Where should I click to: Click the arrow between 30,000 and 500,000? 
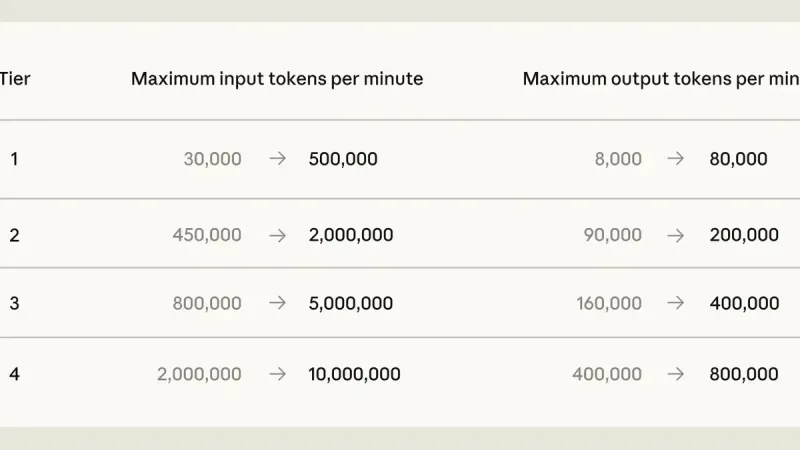pyautogui.click(x=278, y=159)
